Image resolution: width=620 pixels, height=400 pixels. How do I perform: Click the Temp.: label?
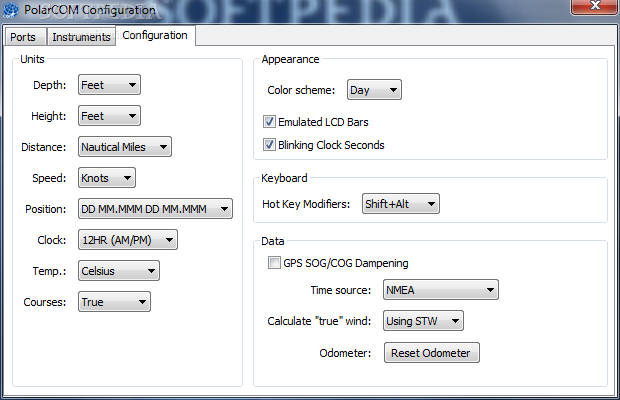pos(49,271)
